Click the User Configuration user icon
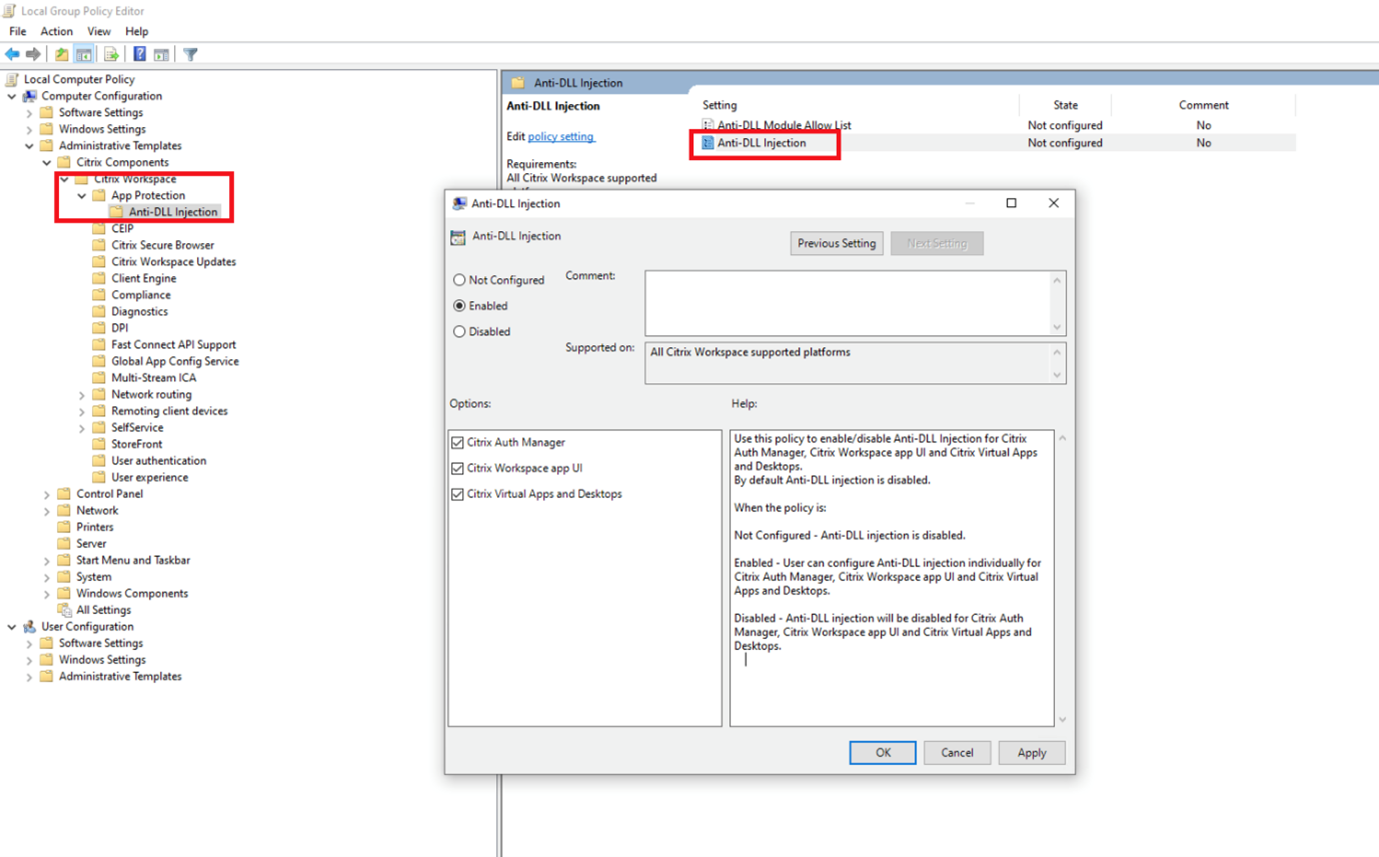1379x857 pixels. click(29, 627)
